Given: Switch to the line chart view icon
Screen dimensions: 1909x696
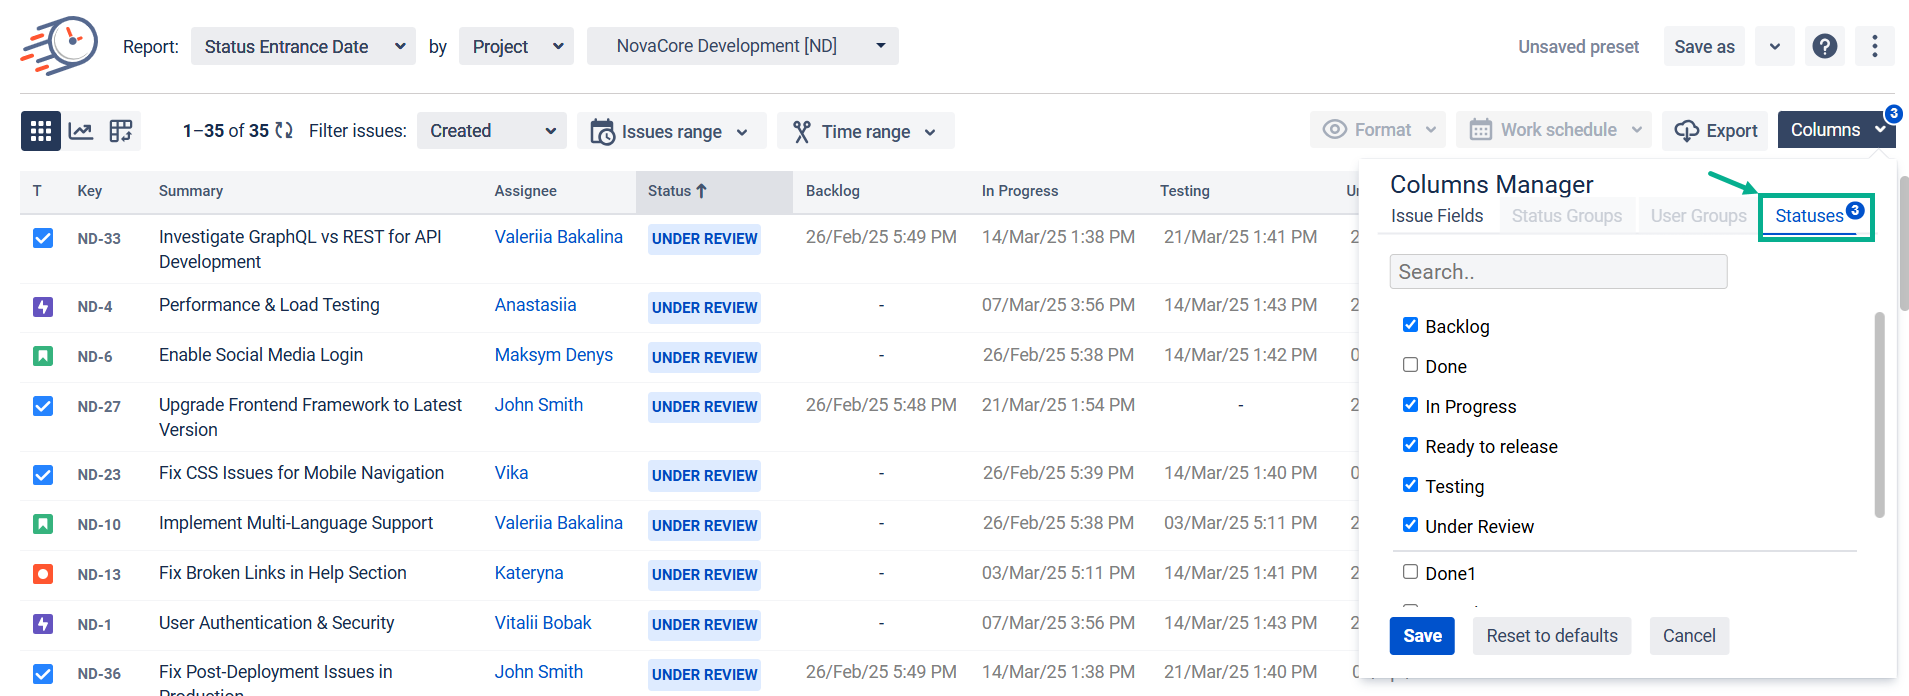Looking at the screenshot, I should [81, 131].
